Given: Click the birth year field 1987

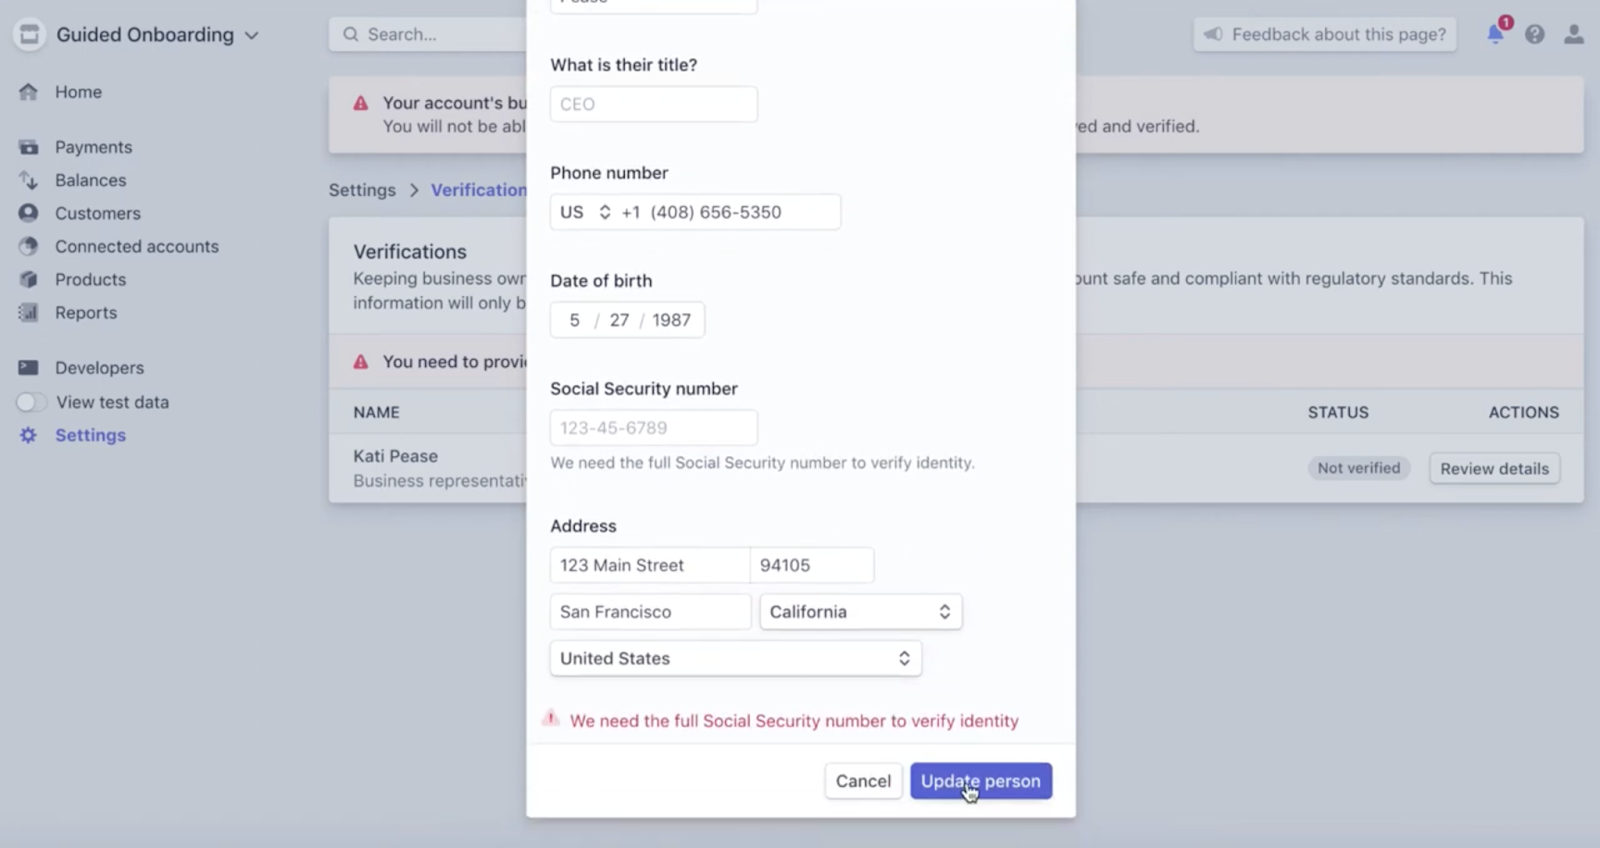Looking at the screenshot, I should 671,320.
